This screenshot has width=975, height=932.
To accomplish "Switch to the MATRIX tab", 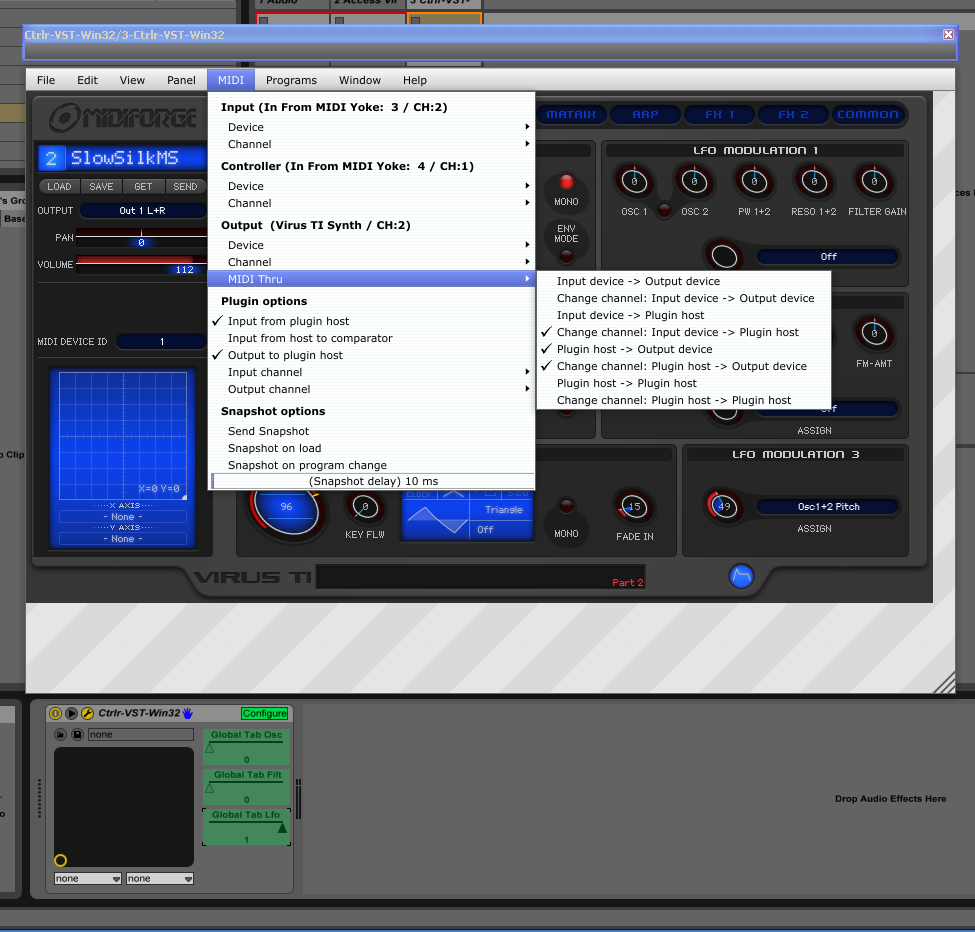I will pyautogui.click(x=571, y=114).
